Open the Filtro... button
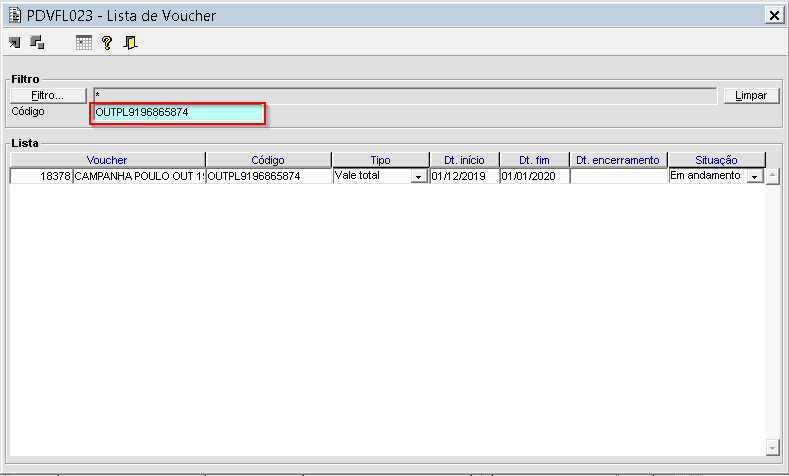Screen dimensions: 789x476 click(48, 96)
